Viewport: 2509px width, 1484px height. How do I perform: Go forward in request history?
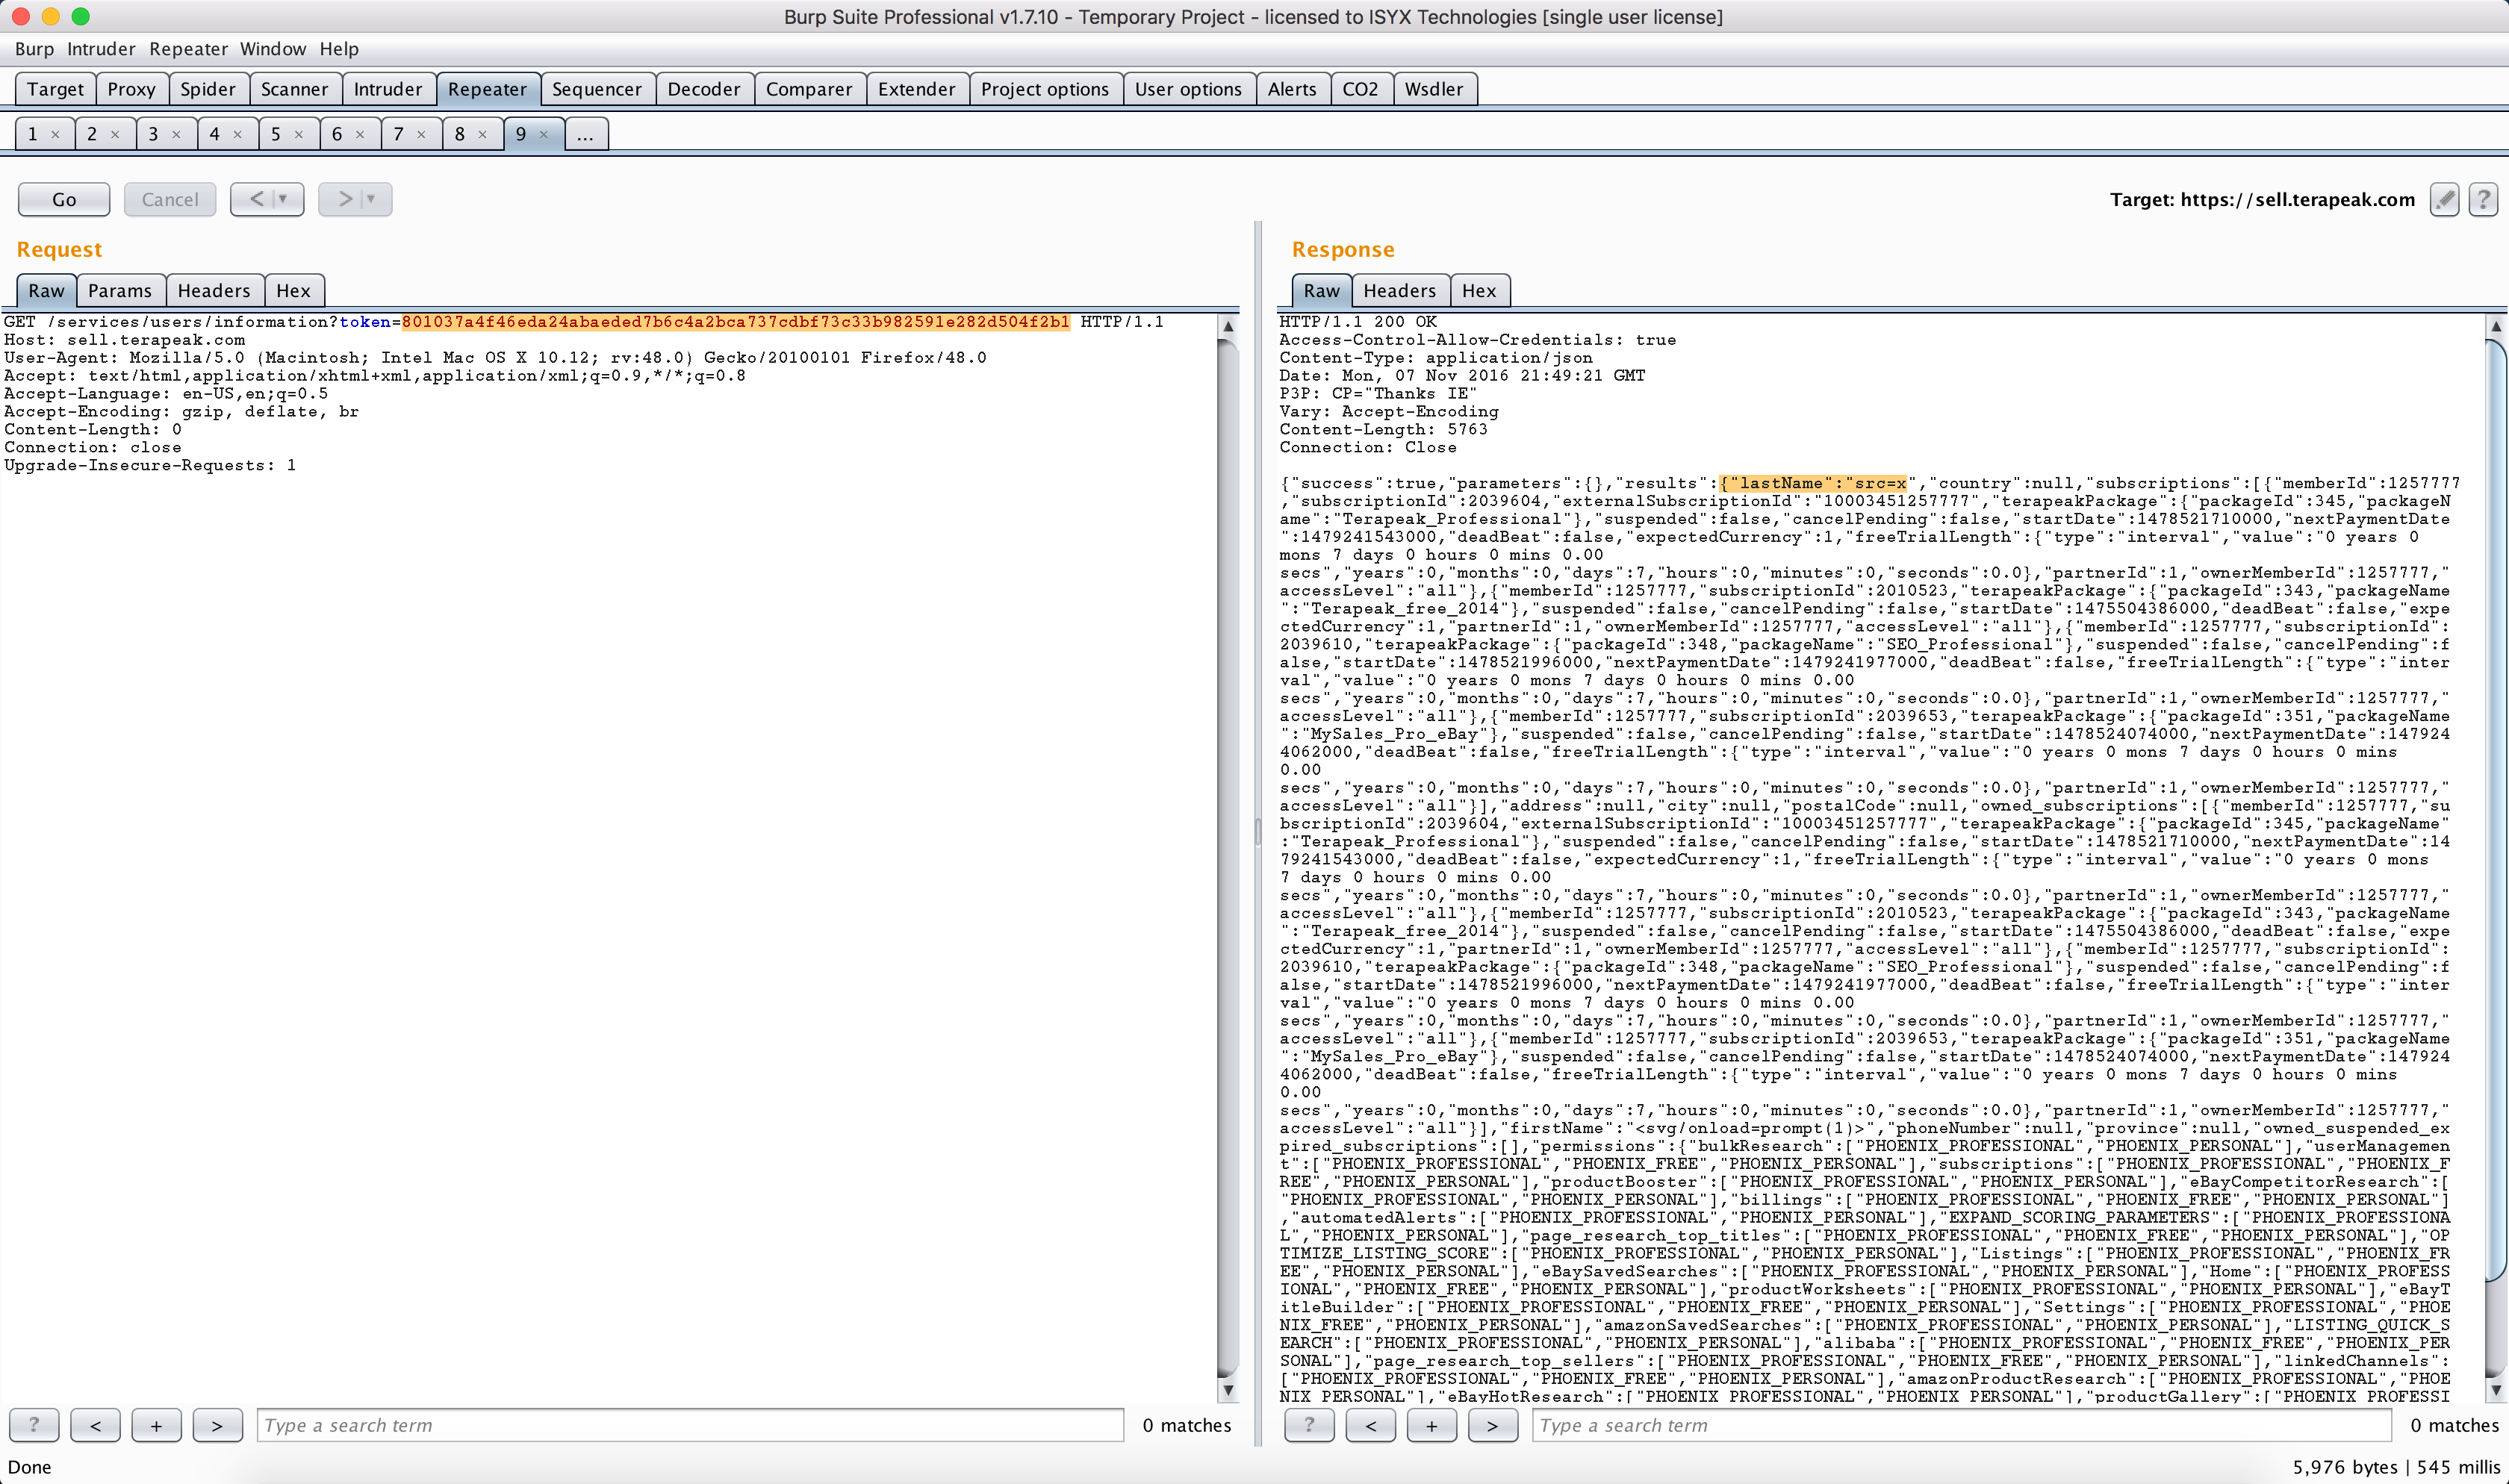point(344,199)
